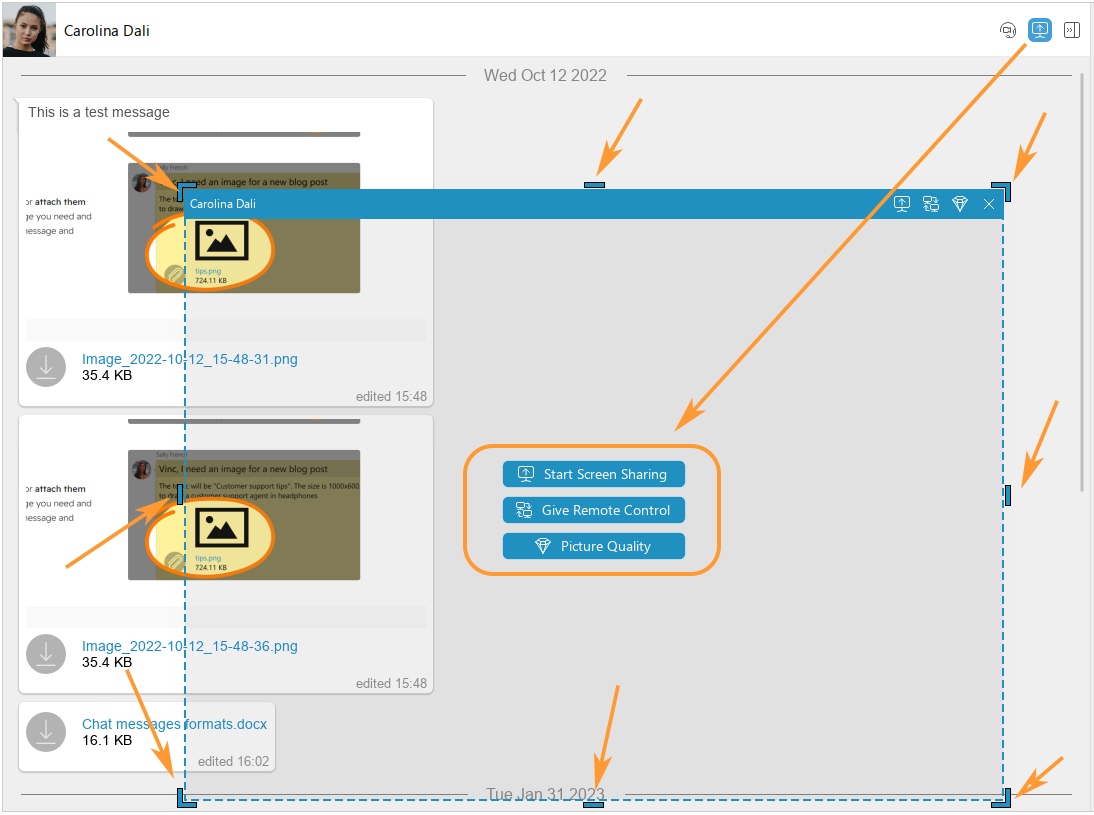Open the Image_2022-10-12_15-48-31.png file link
This screenshot has height=815, width=1094.
click(x=189, y=359)
